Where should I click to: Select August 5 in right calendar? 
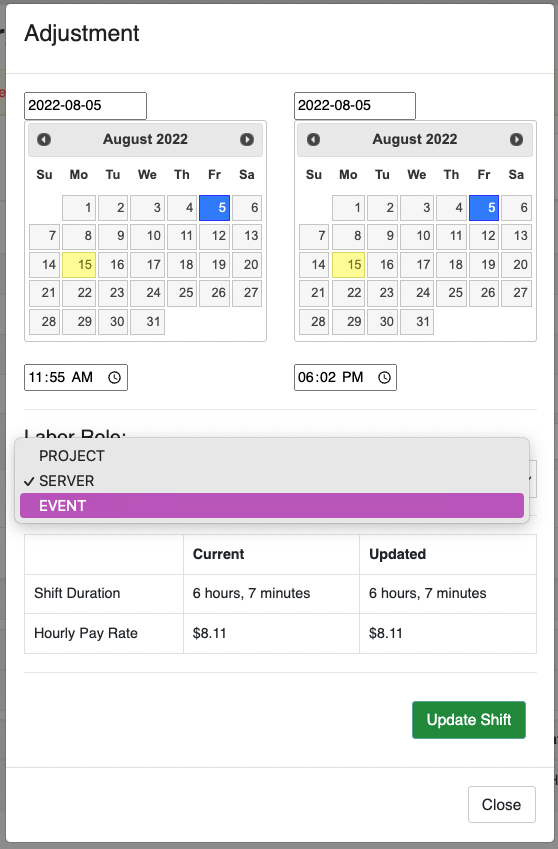pos(484,208)
